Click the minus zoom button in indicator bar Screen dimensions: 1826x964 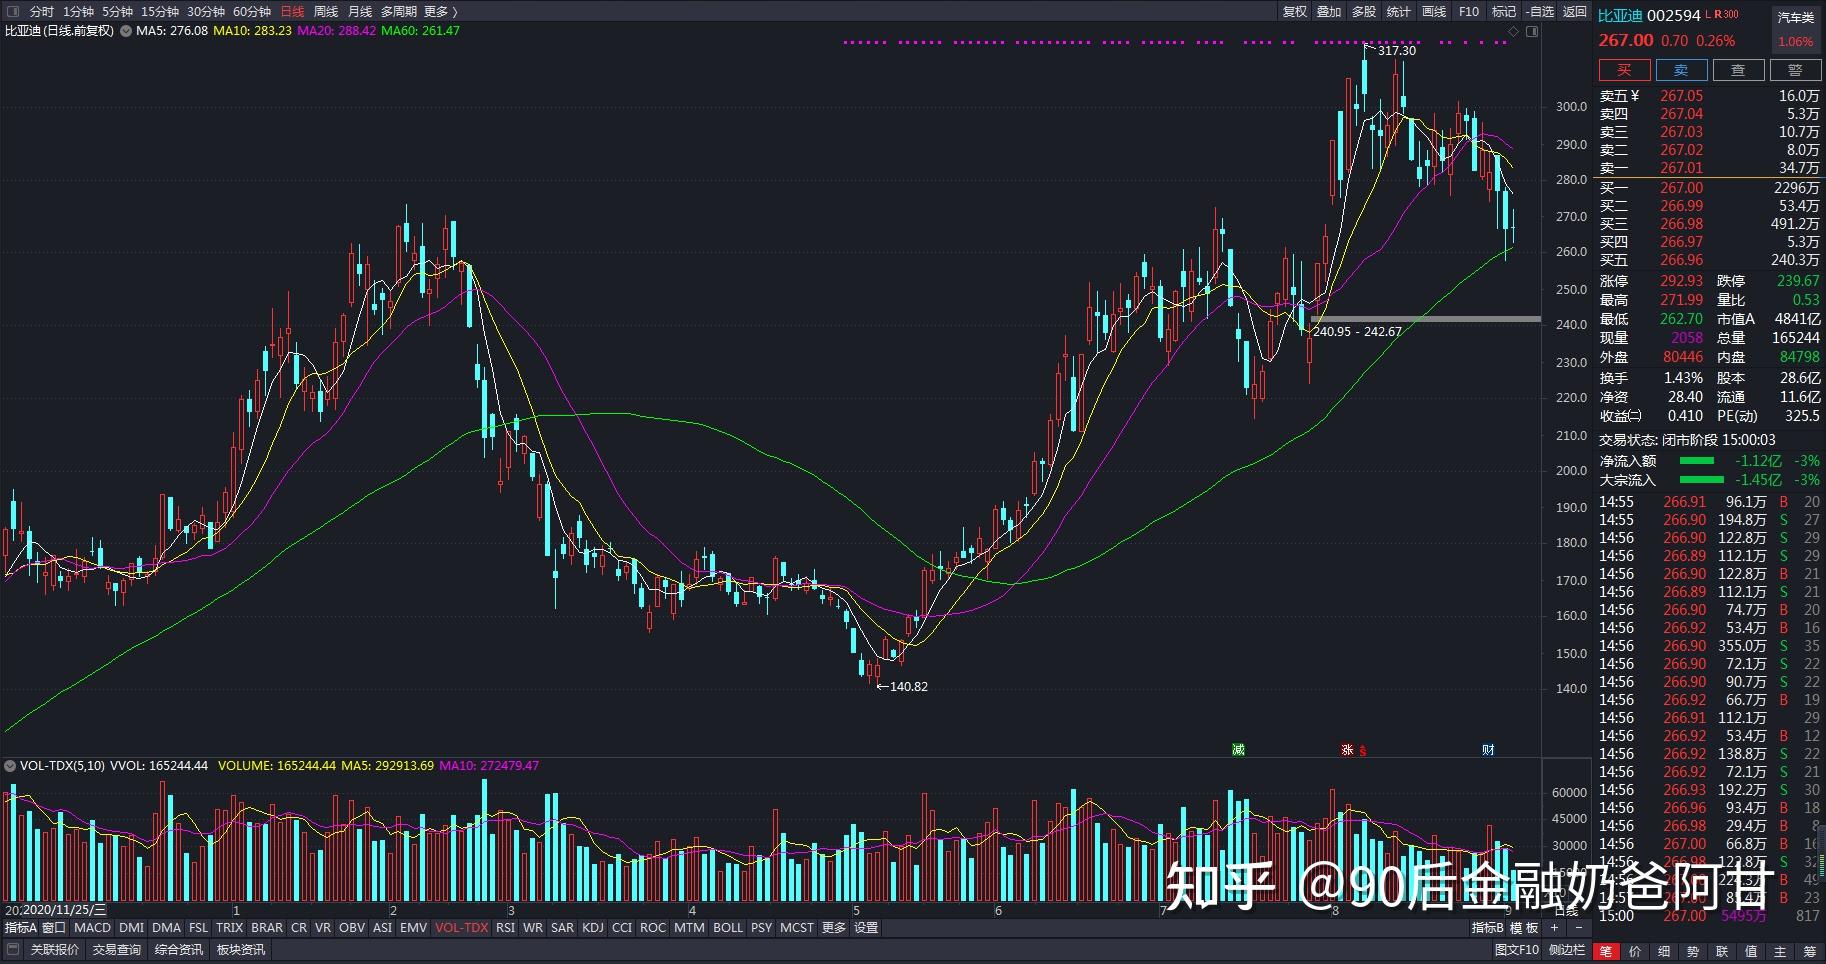(x=1579, y=928)
